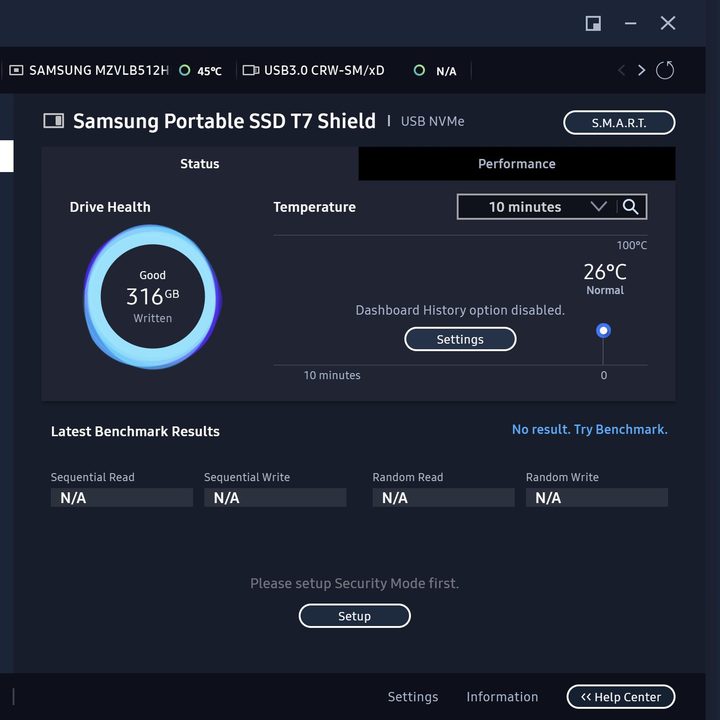720x720 pixels.
Task: Click the Random Read N/A field
Action: pos(444,497)
